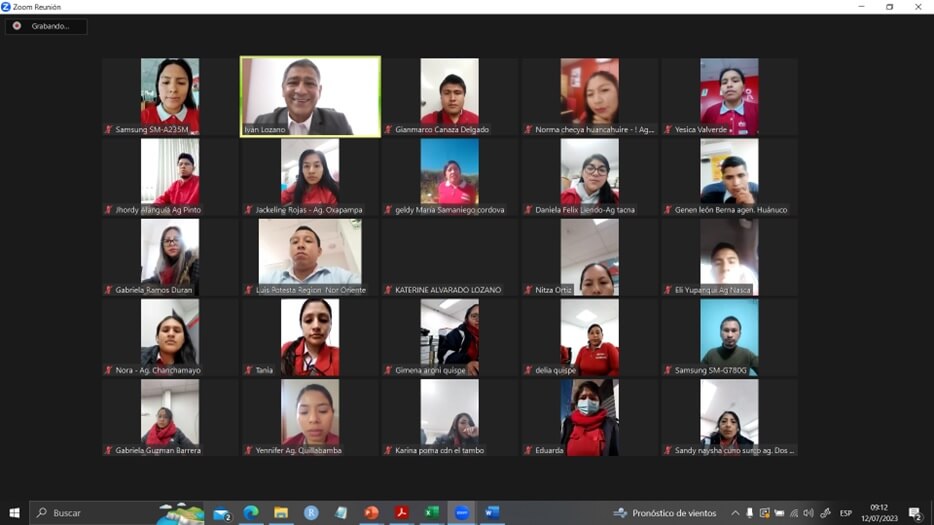The height and width of the screenshot is (525, 934).
Task: Open the Windows Start menu
Action: [14, 513]
